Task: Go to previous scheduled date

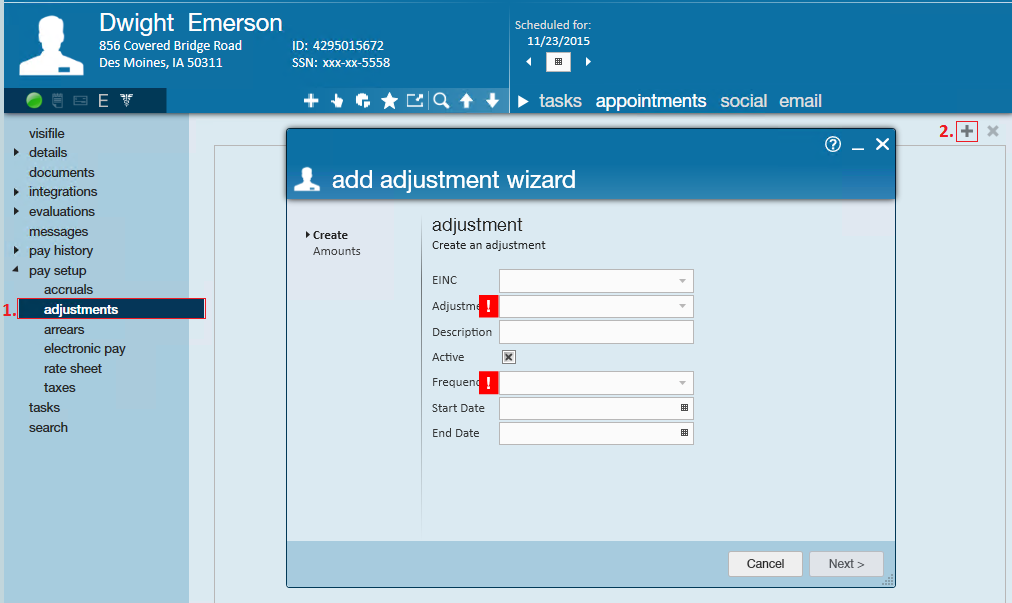Action: click(x=529, y=62)
